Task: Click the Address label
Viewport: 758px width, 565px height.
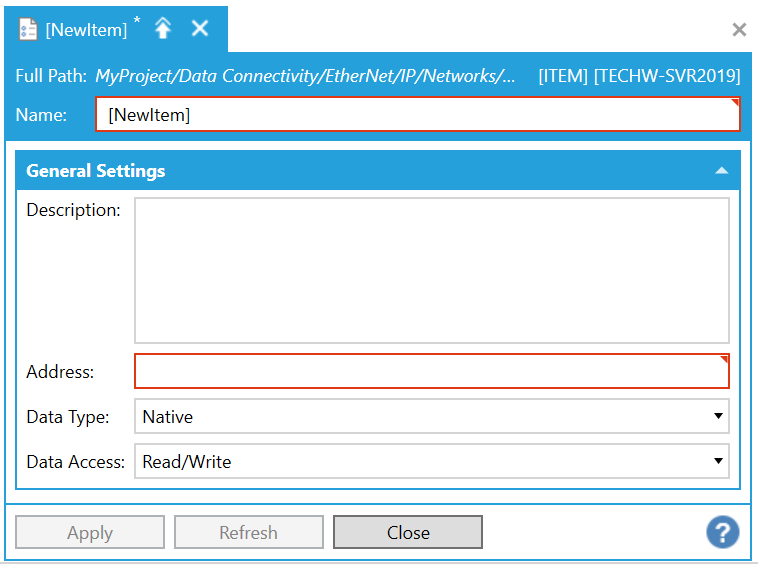Action: tap(60, 372)
